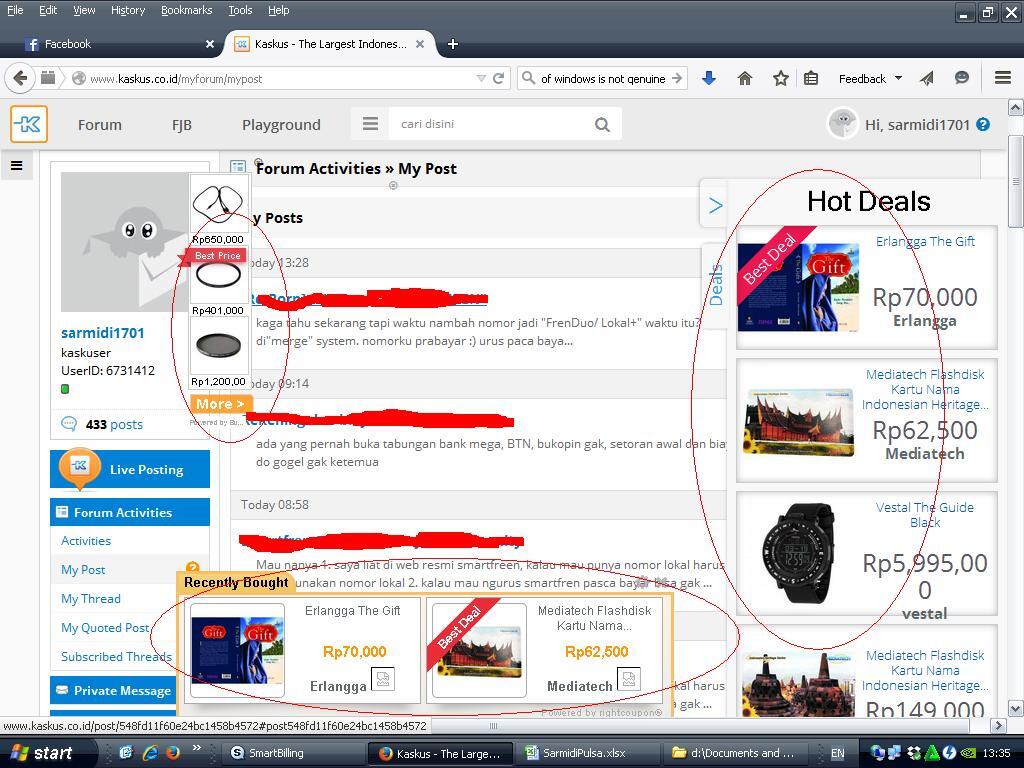This screenshot has height=768, width=1024.
Task: Click page scrollbar down arrow
Action: click(x=1016, y=708)
